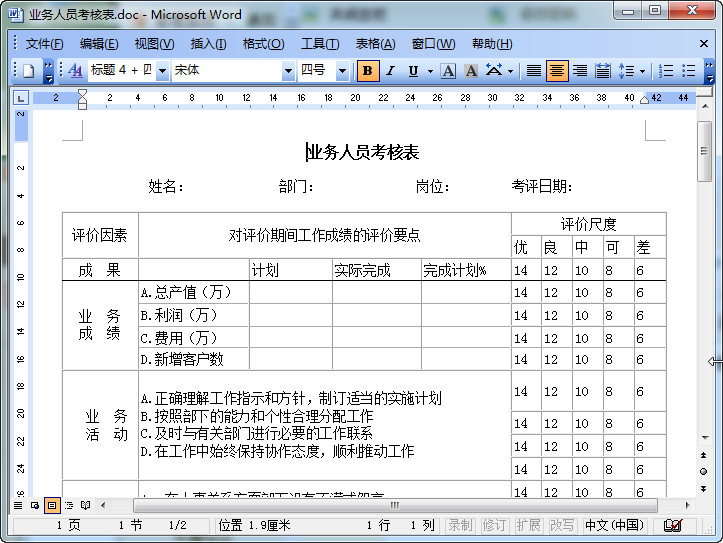Viewport: 723px width, 543px height.
Task: Open the 格式(O) menu
Action: pyautogui.click(x=263, y=44)
